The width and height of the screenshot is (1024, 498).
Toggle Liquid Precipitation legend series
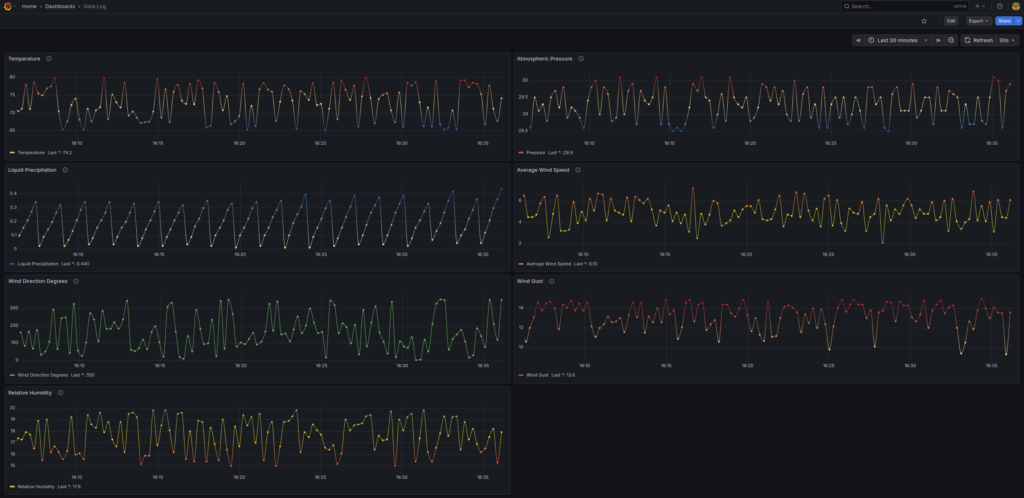38,264
